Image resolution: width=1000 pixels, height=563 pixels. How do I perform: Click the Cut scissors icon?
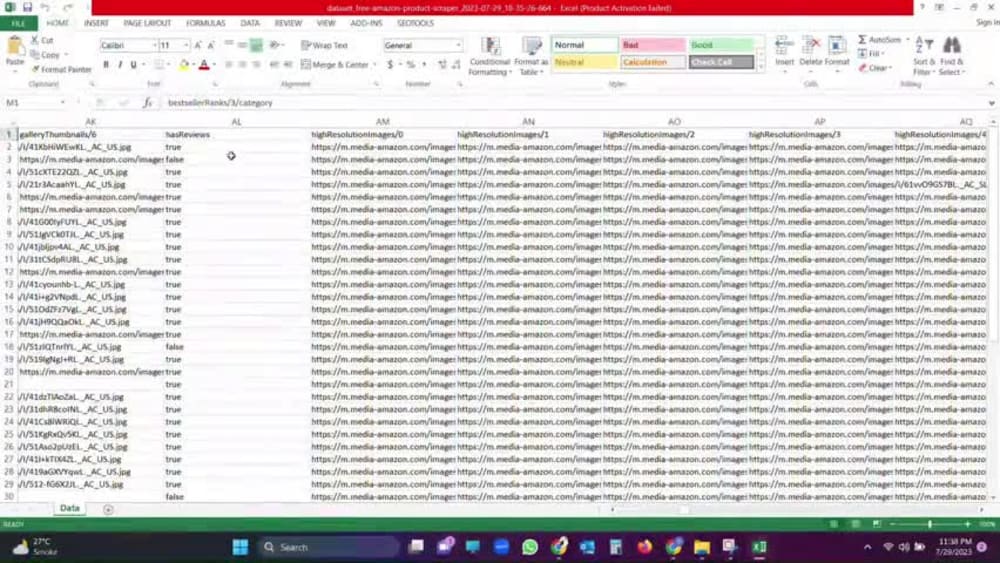(34, 40)
